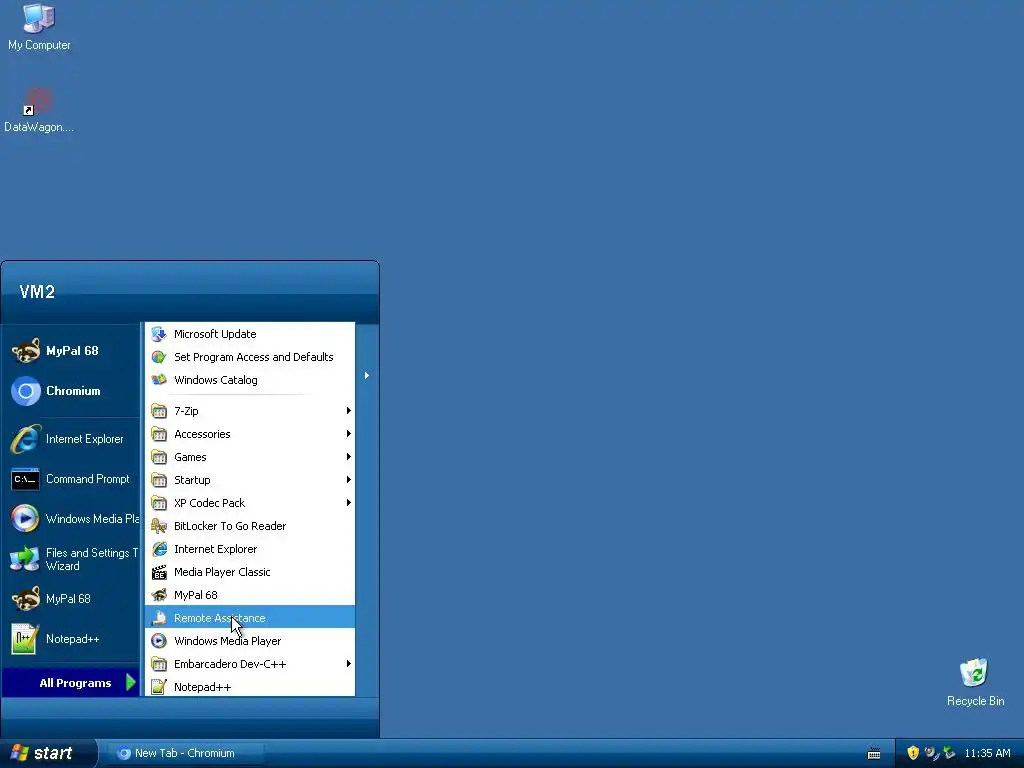The width and height of the screenshot is (1024, 768).
Task: Select the DataWagon desktop shortcut
Action: point(39,110)
